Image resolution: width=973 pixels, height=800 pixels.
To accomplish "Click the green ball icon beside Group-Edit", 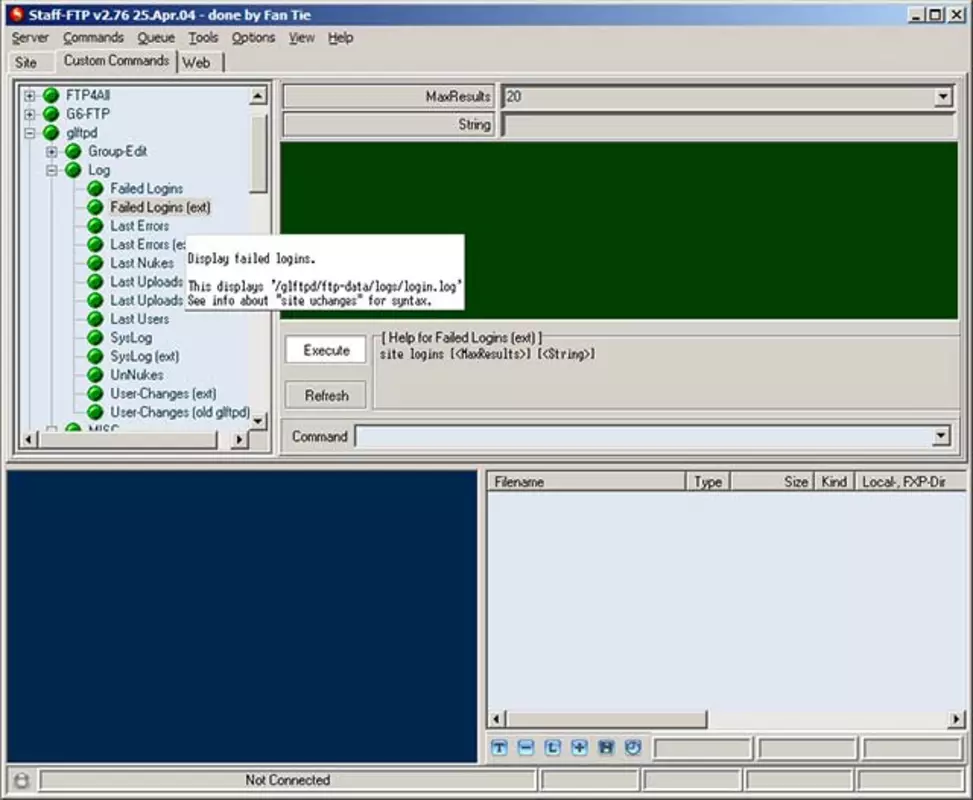I will pyautogui.click(x=73, y=151).
